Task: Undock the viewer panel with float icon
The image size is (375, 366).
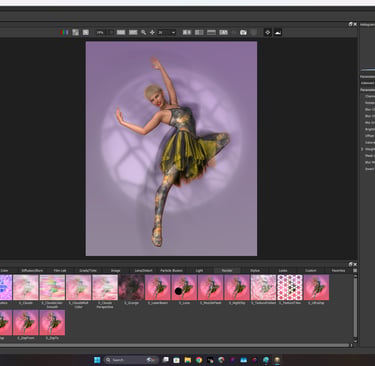Action: pos(350,24)
